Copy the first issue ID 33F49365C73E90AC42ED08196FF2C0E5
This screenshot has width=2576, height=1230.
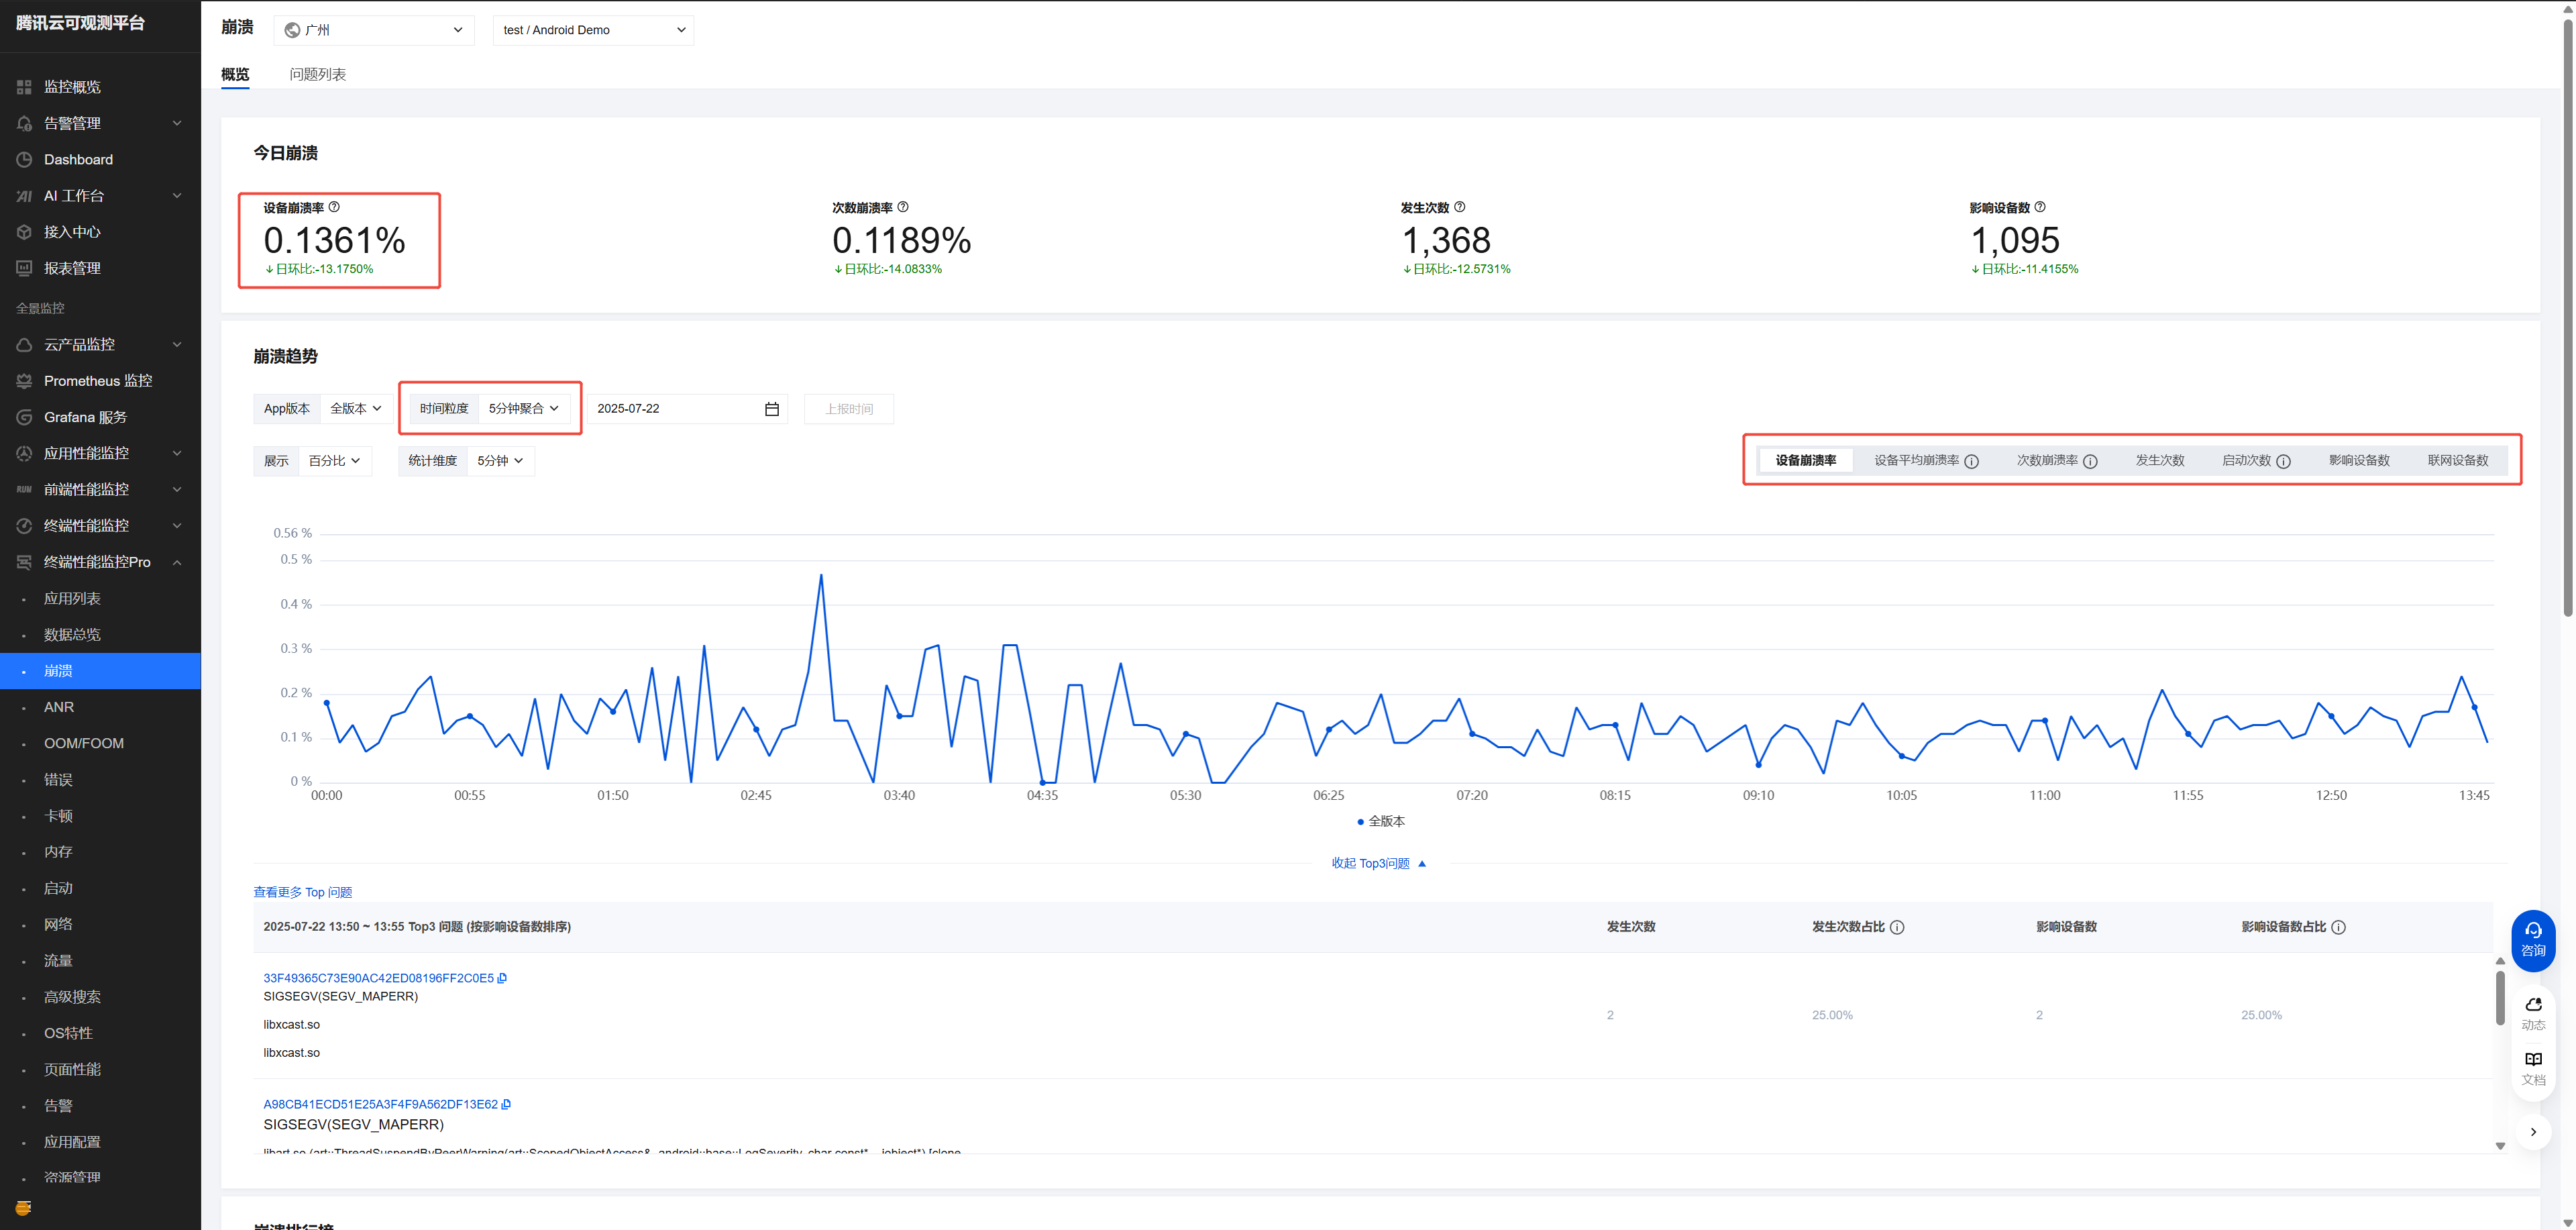[x=502, y=978]
